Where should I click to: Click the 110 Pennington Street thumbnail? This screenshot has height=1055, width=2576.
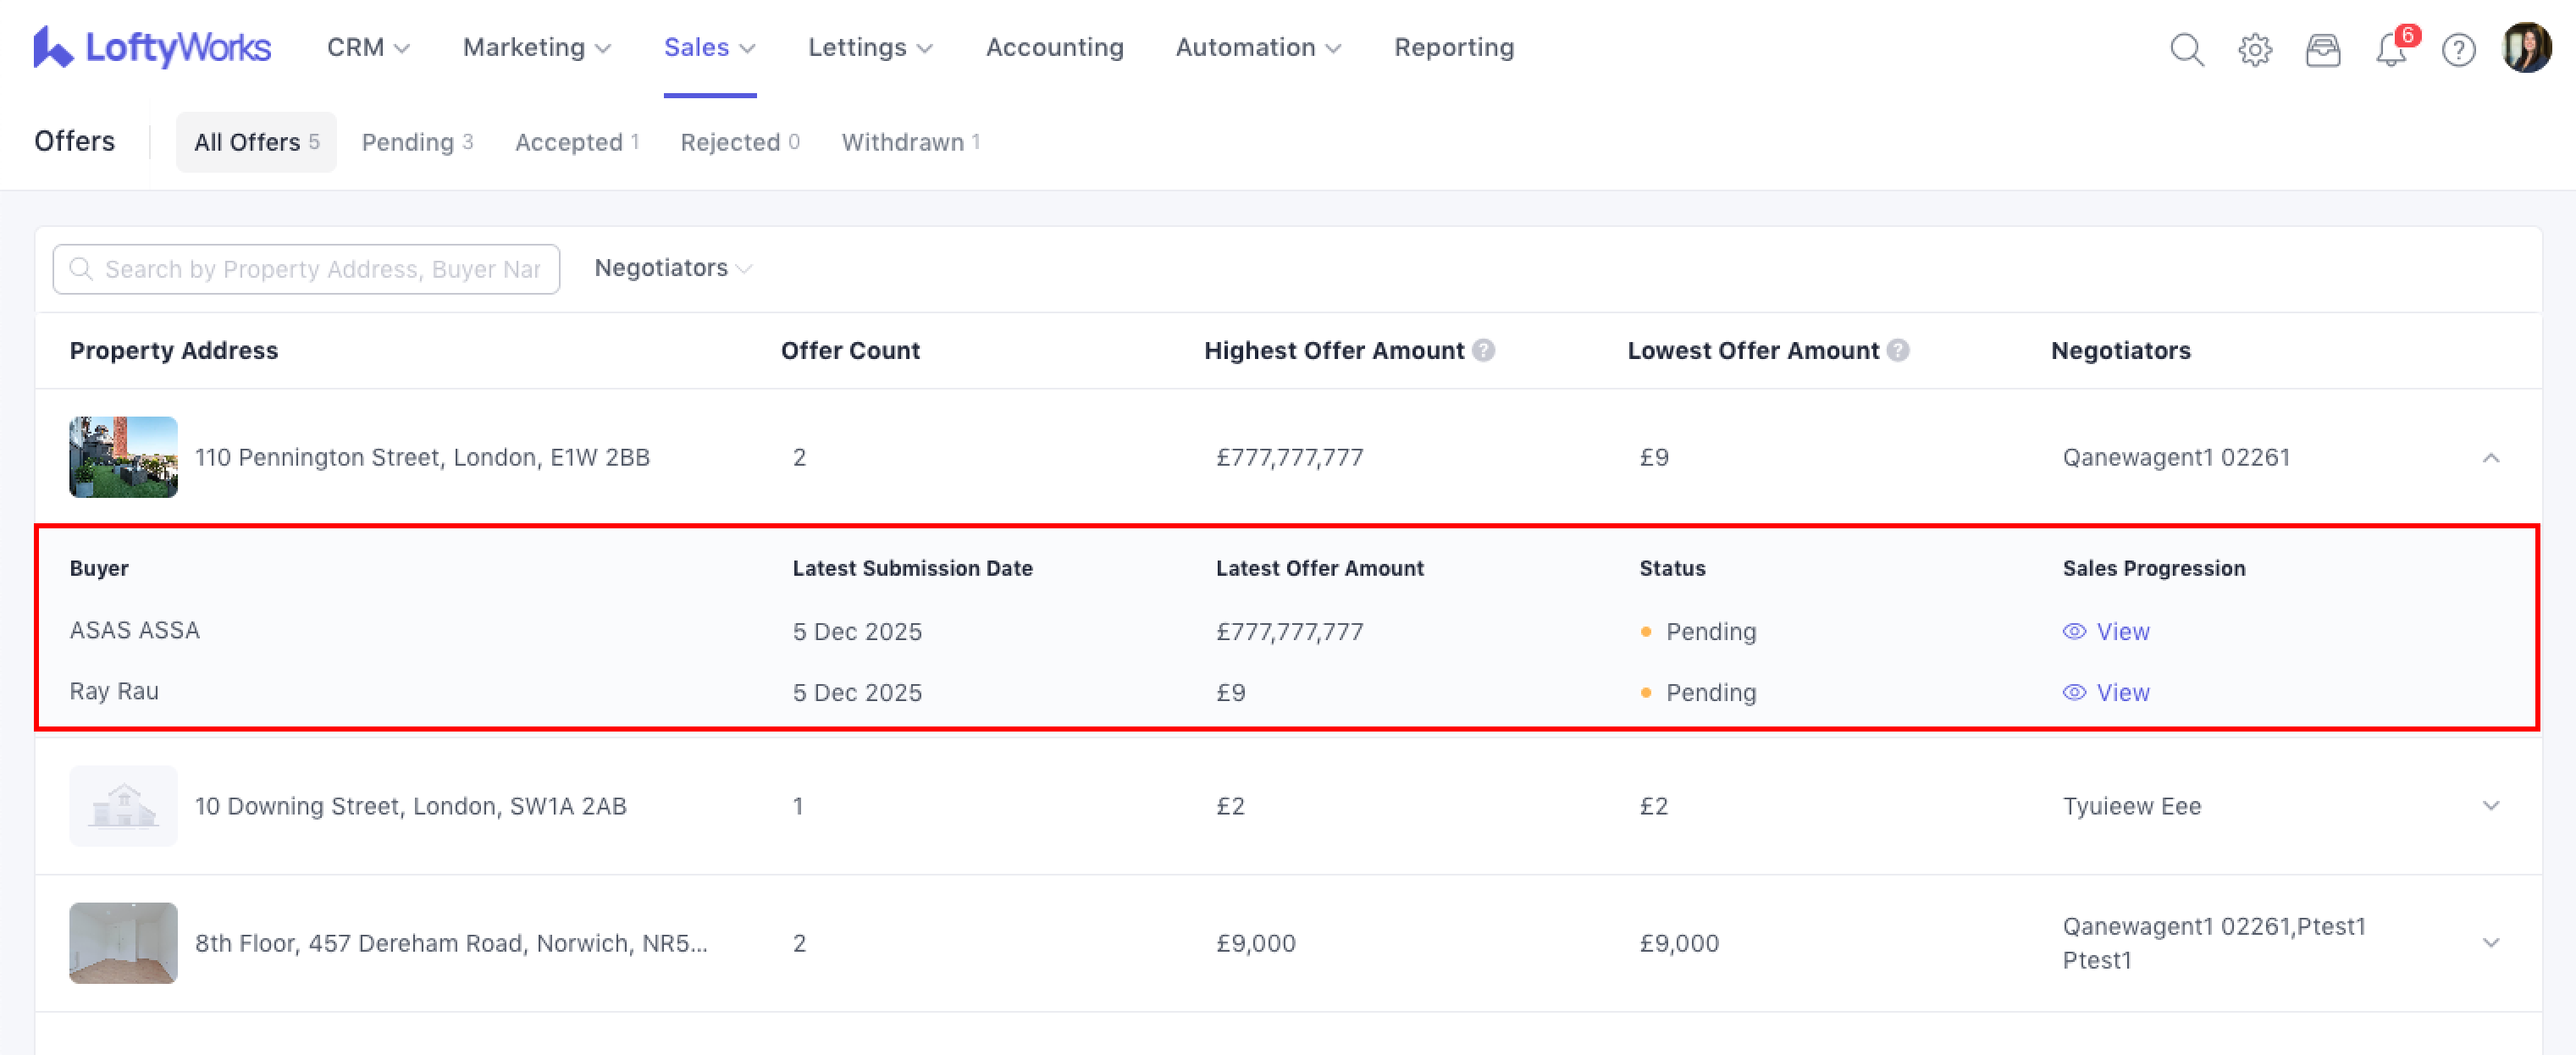(x=123, y=457)
